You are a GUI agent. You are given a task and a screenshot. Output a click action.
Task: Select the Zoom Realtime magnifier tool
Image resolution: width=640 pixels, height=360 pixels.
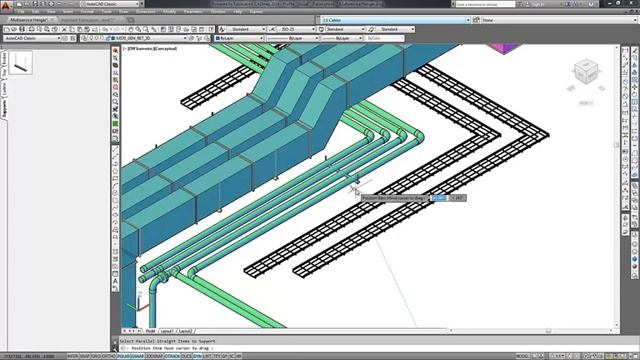coord(138,29)
